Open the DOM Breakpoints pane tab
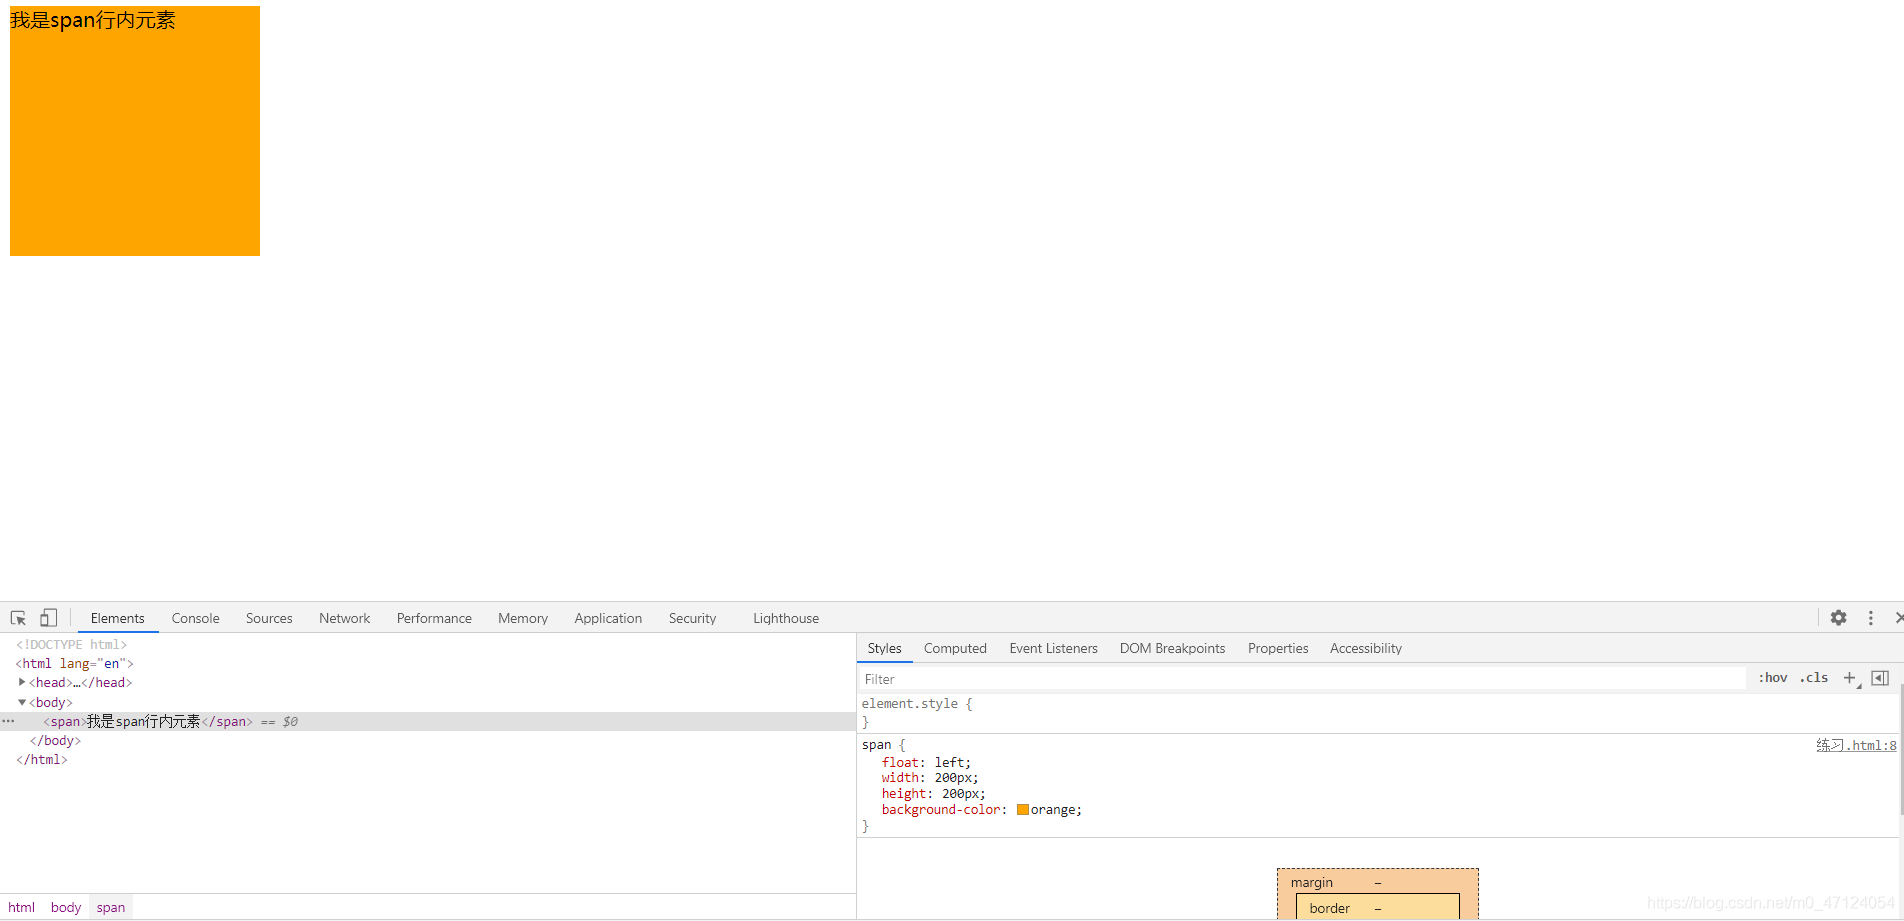 [x=1172, y=648]
